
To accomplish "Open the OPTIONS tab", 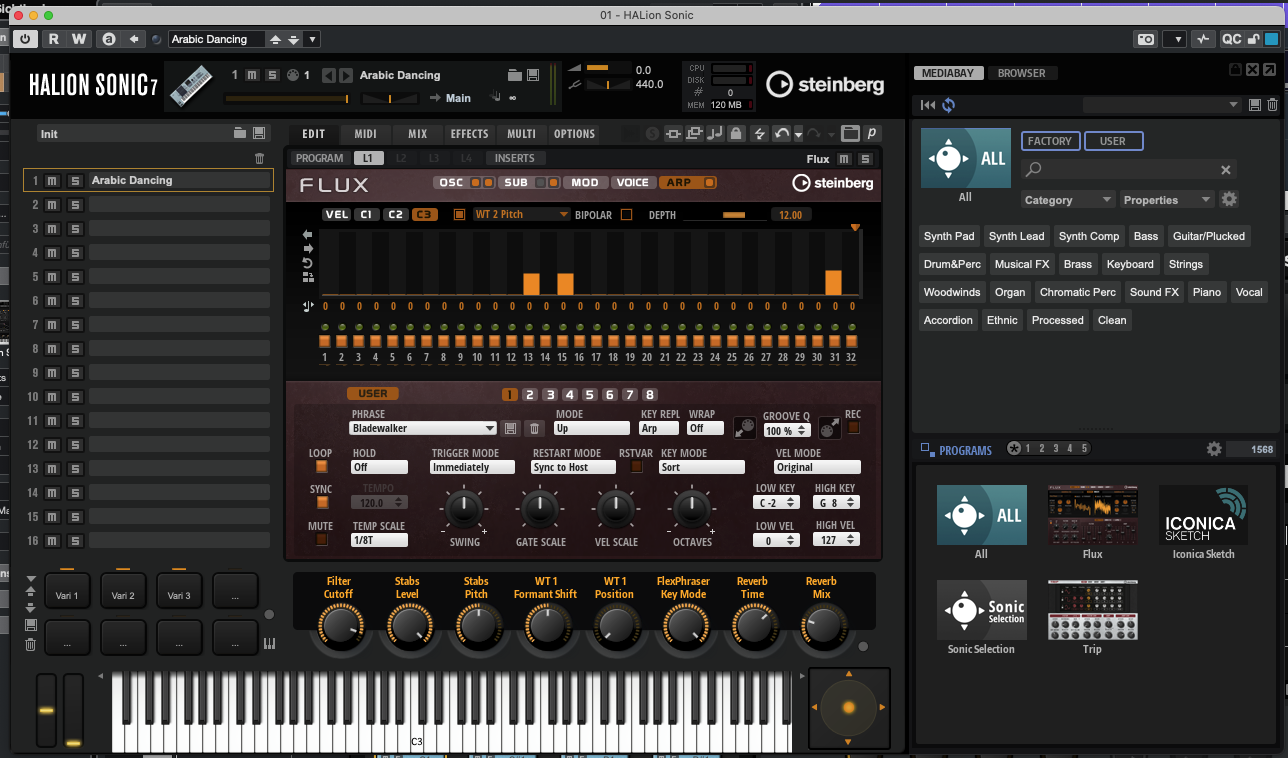I will [574, 134].
